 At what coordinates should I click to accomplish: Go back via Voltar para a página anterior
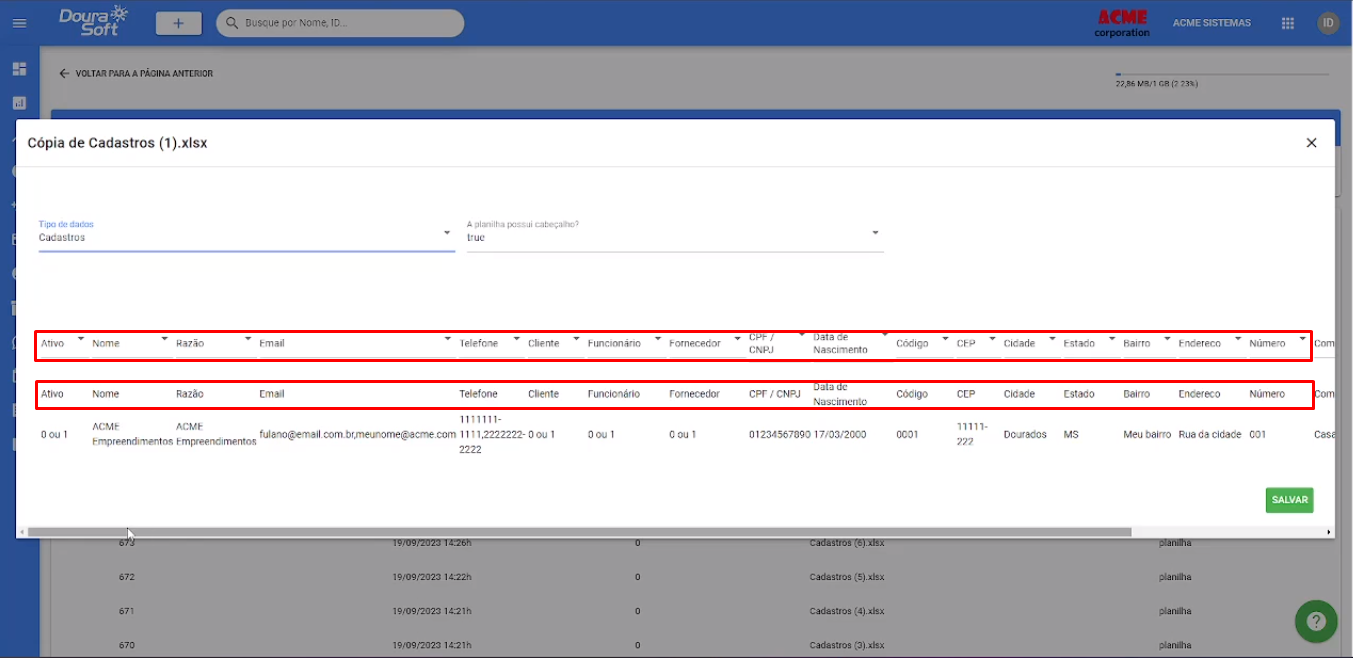(136, 74)
